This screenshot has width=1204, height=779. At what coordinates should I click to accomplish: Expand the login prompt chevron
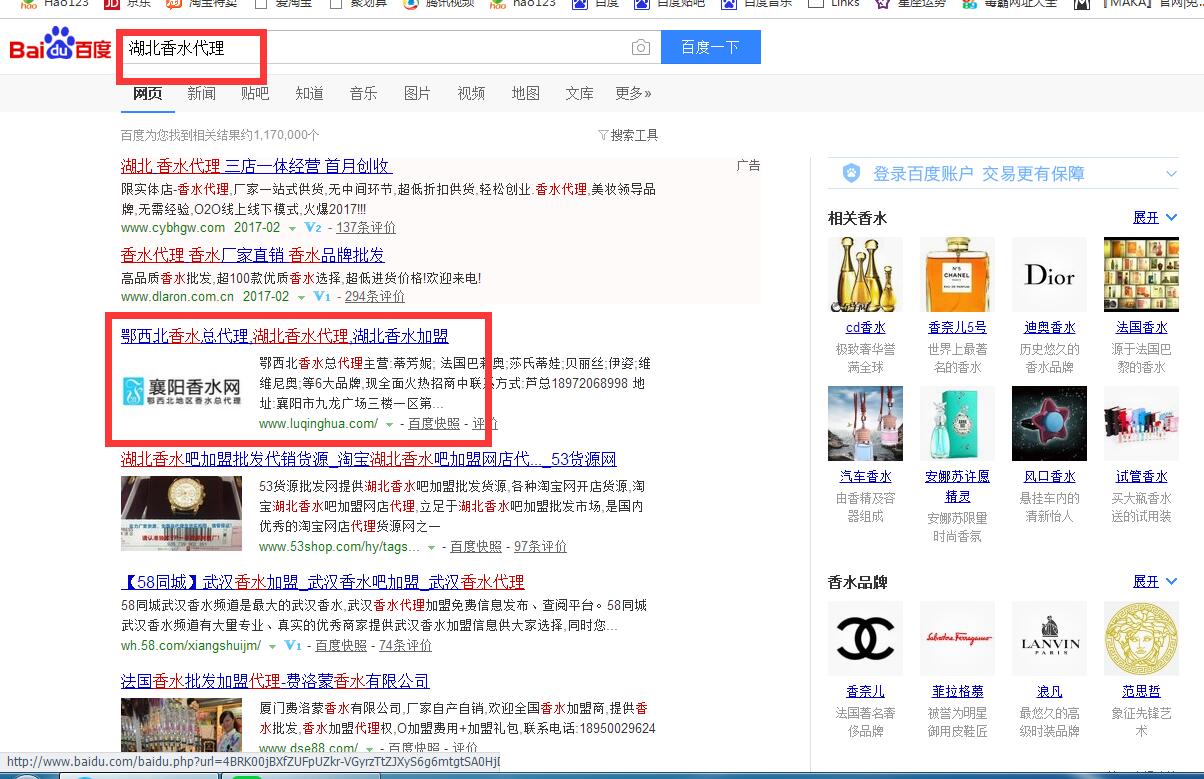(1171, 174)
